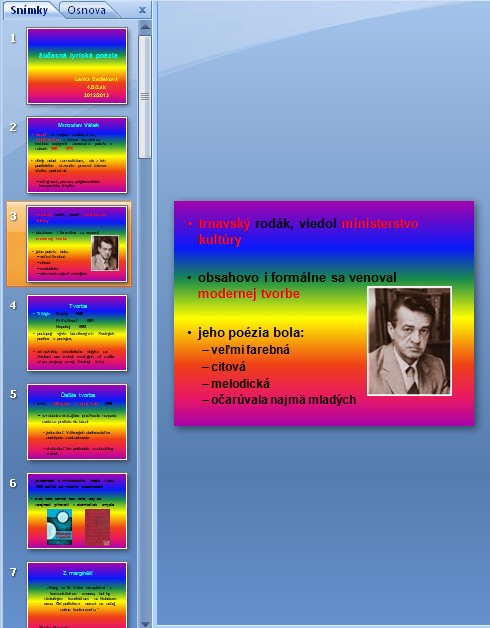Click the portrait inside slide 3 thumbnail

coord(105,253)
